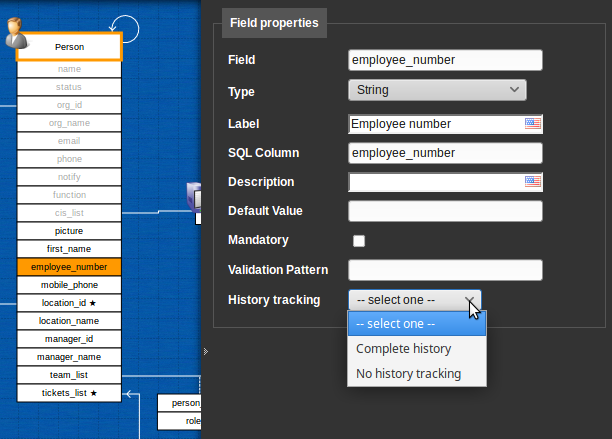Click the Default Value text box
Viewport: 612px width, 439px height.
click(445, 211)
